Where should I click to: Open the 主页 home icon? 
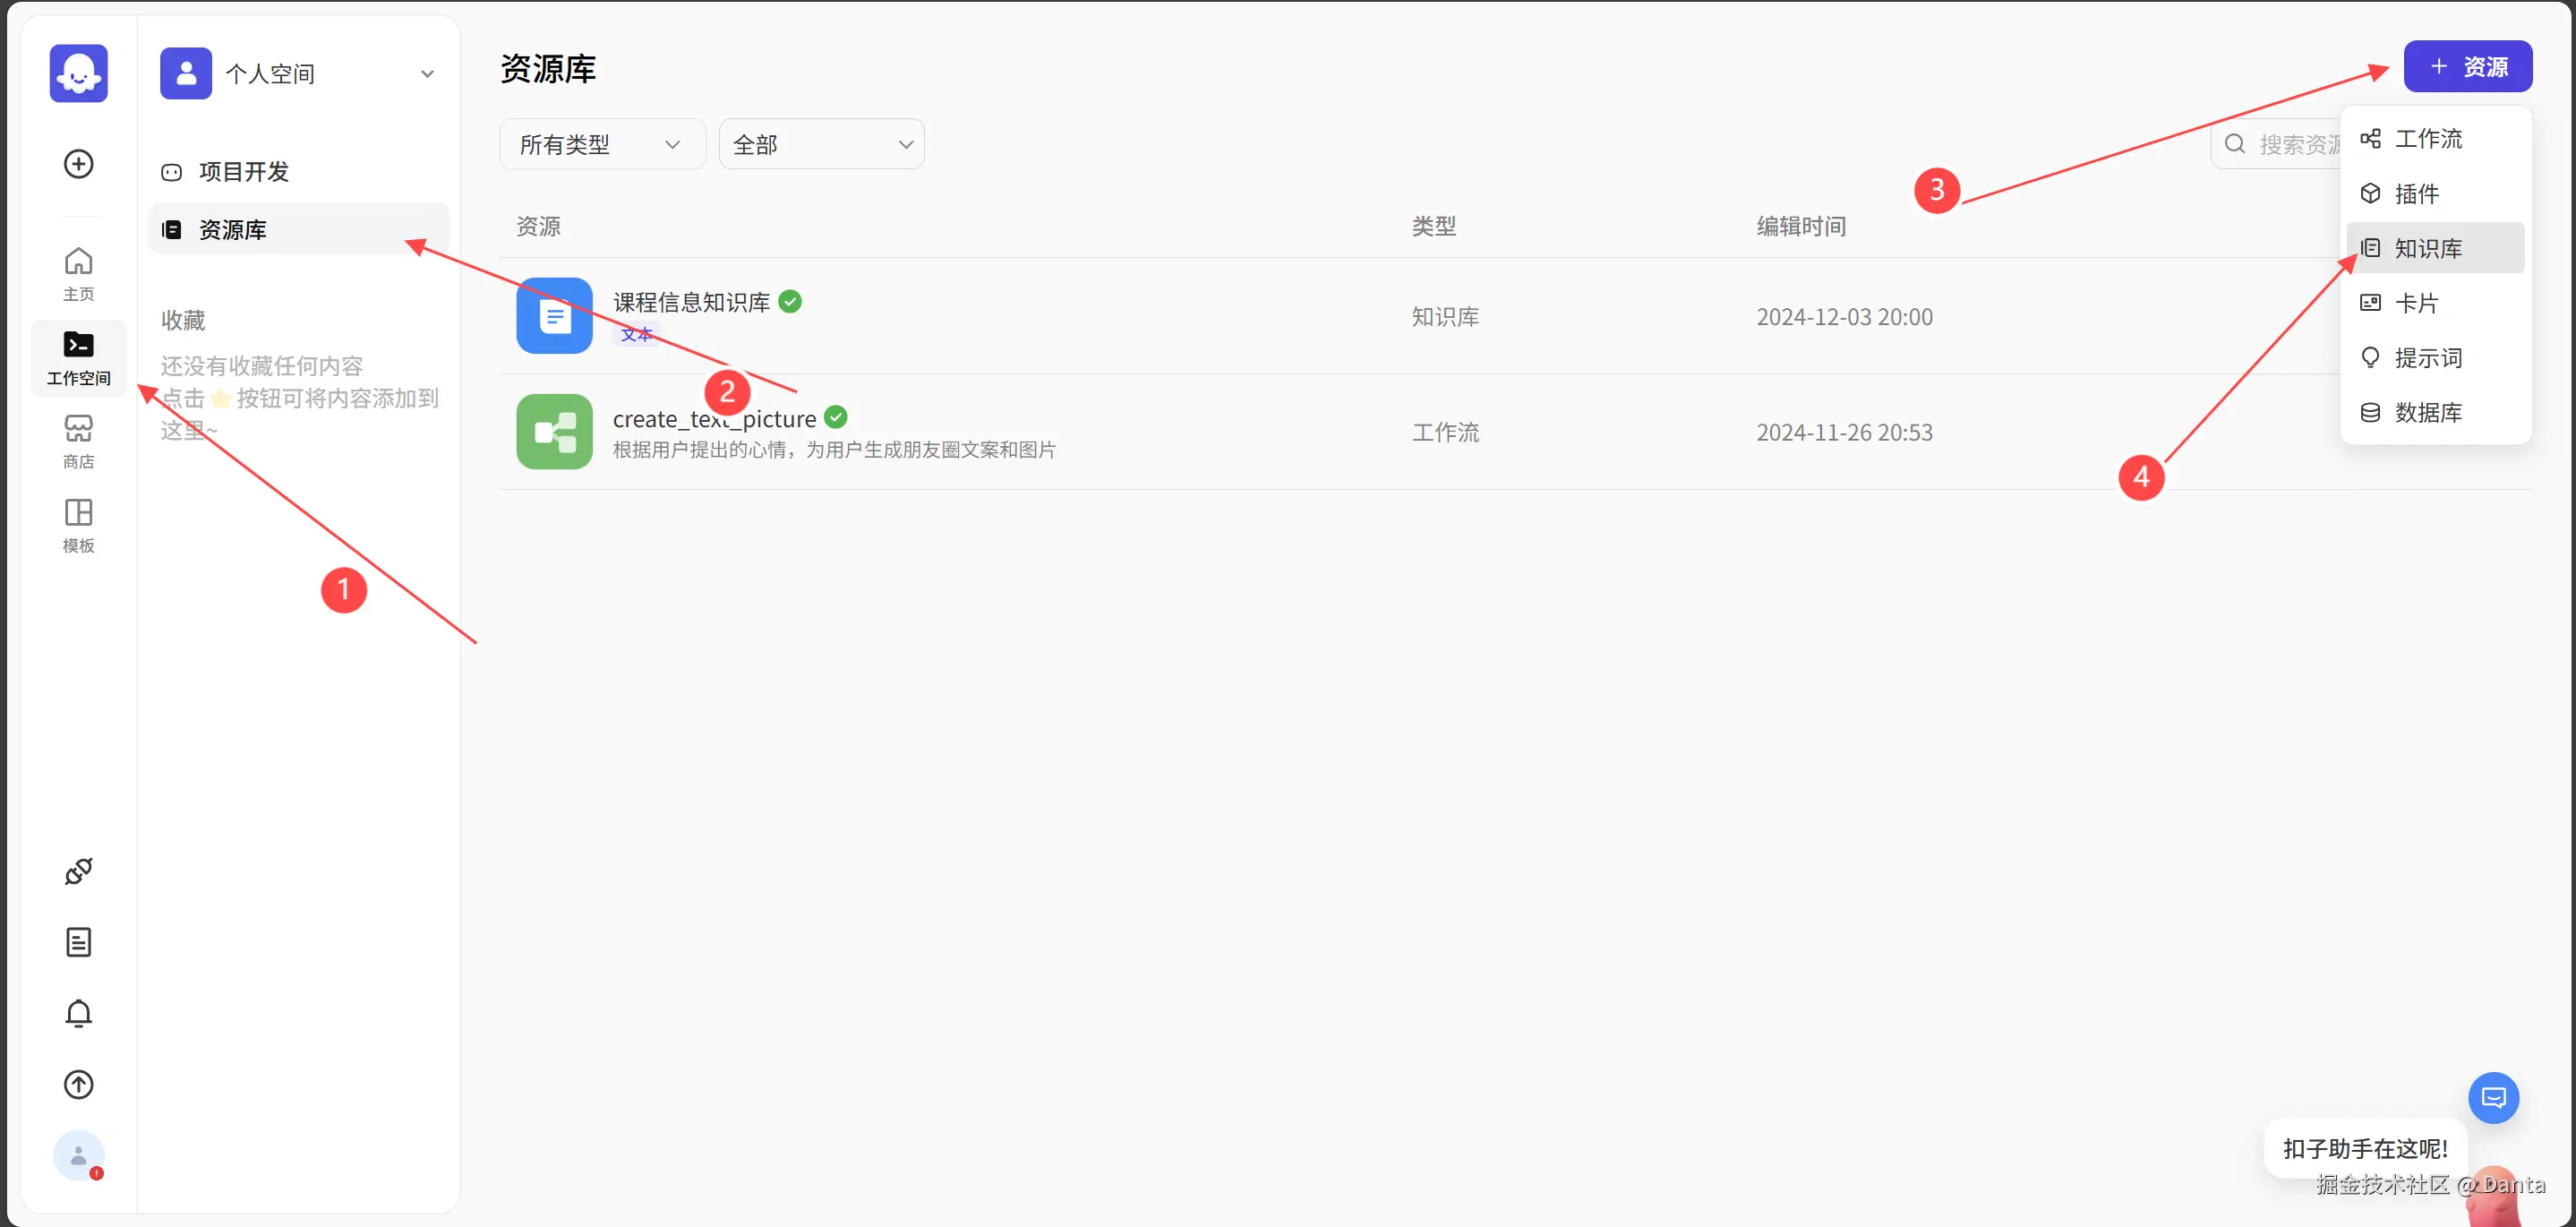pyautogui.click(x=78, y=272)
